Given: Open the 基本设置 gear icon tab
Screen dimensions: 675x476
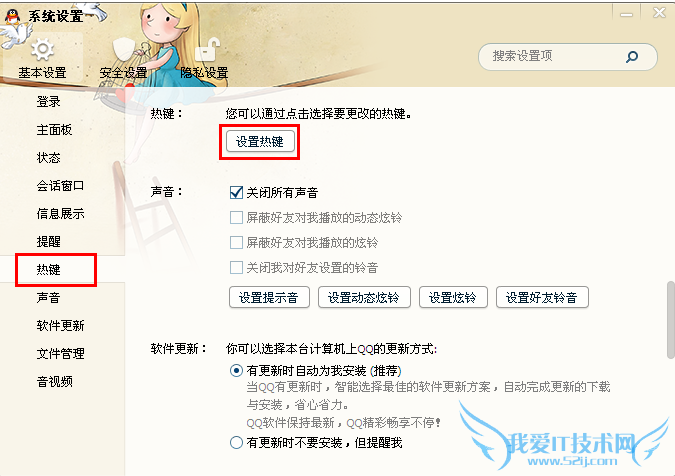Looking at the screenshot, I should point(42,58).
